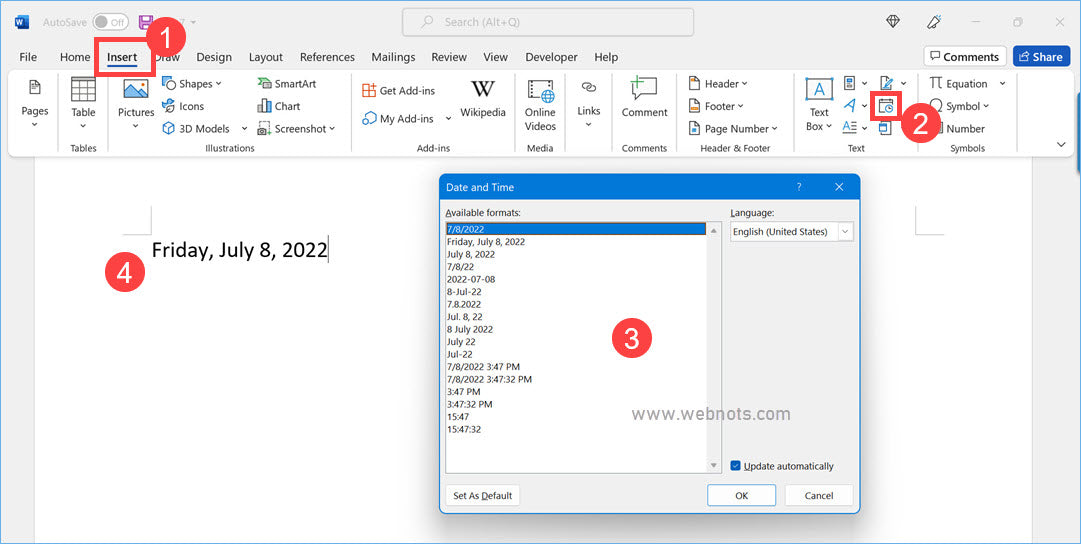Viewport: 1081px width, 544px height.
Task: Pick the 8 July 2022 format
Action: click(x=576, y=330)
